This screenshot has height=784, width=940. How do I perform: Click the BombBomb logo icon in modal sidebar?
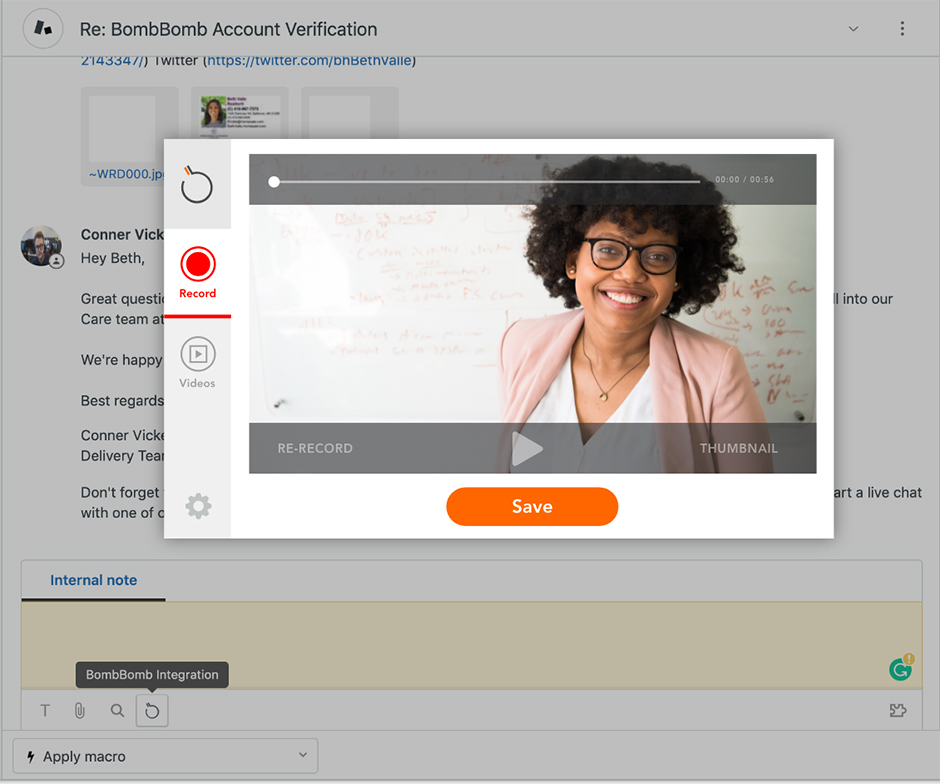(x=197, y=185)
